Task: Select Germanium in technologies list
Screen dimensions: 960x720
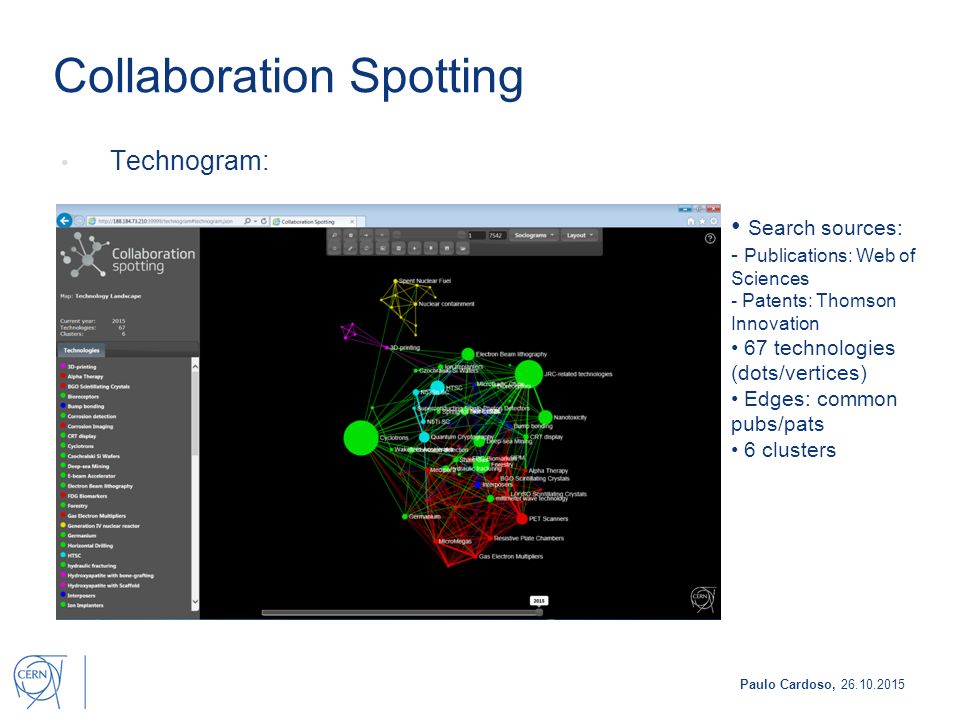Action: coord(78,536)
